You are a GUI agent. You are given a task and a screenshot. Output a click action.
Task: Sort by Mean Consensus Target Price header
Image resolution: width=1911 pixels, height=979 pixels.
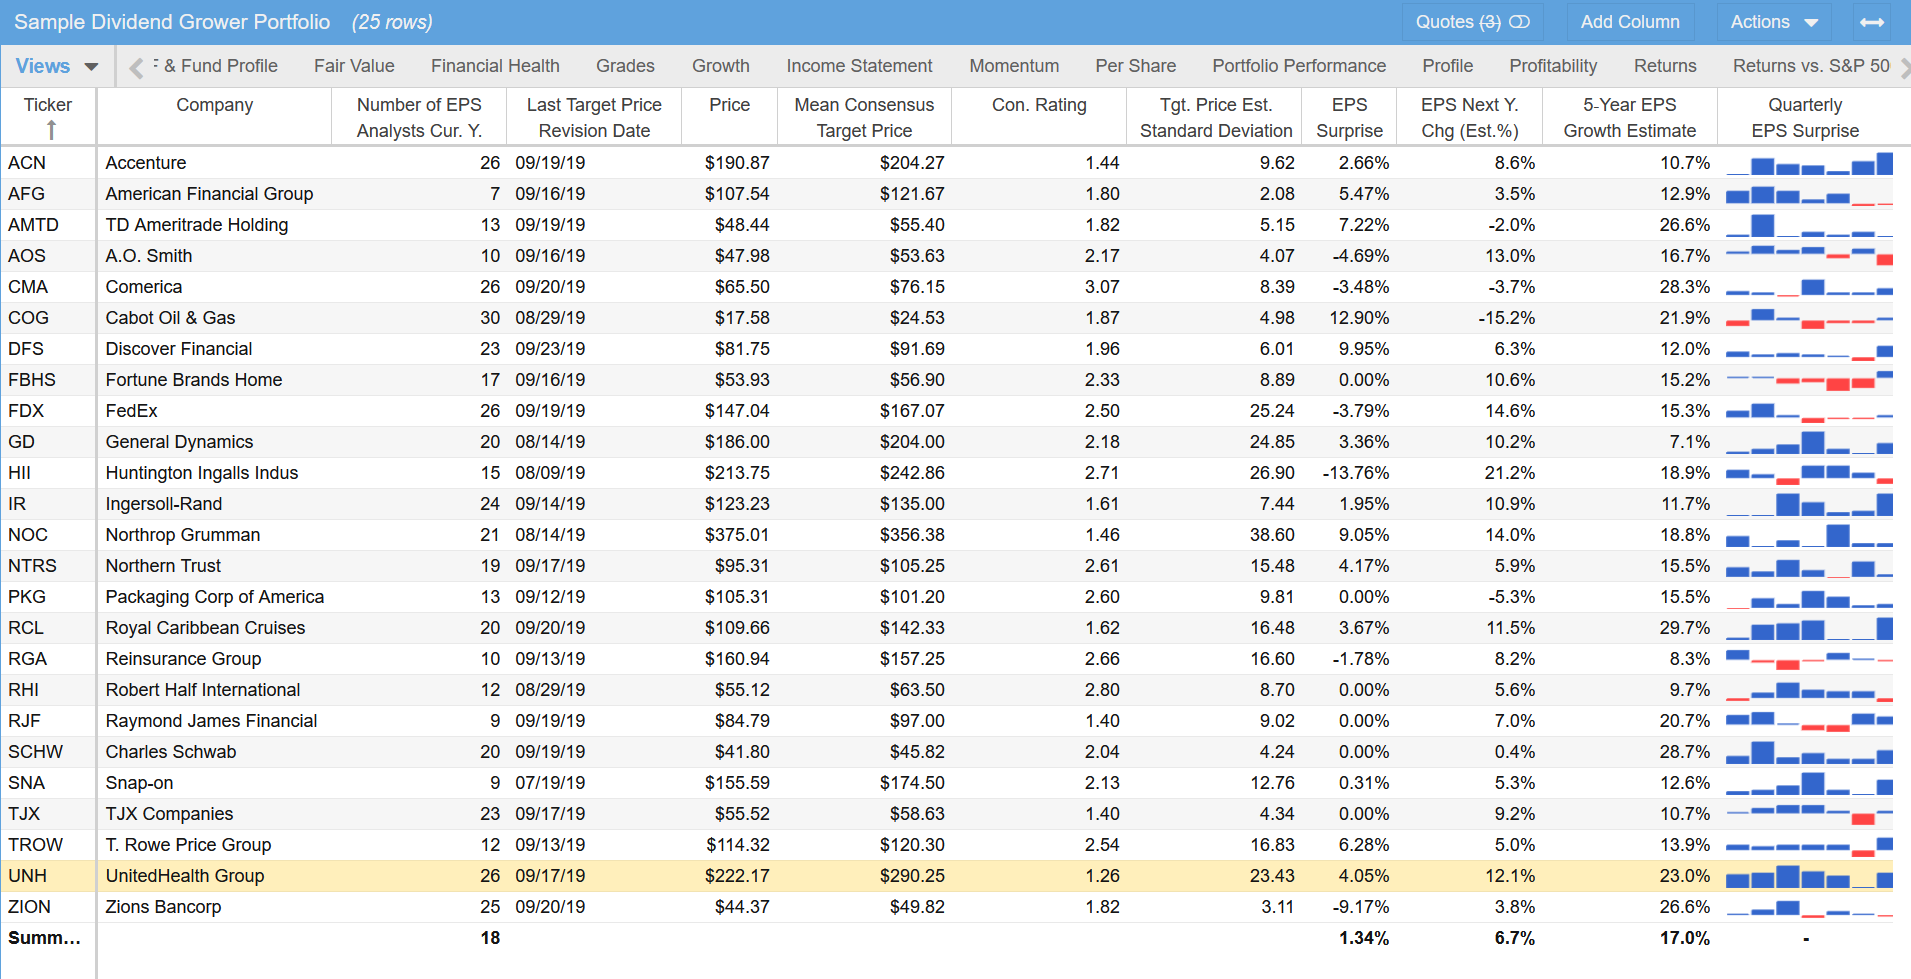864,118
